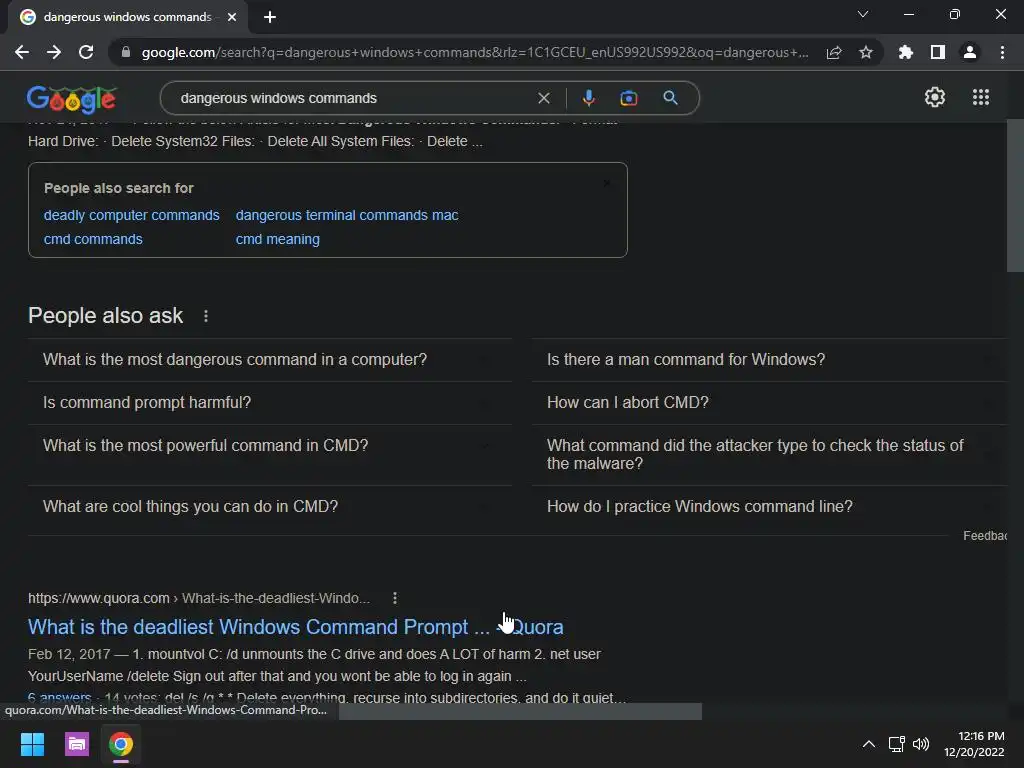The image size is (1024, 768).
Task: Click the browser address bar
Action: point(475,52)
